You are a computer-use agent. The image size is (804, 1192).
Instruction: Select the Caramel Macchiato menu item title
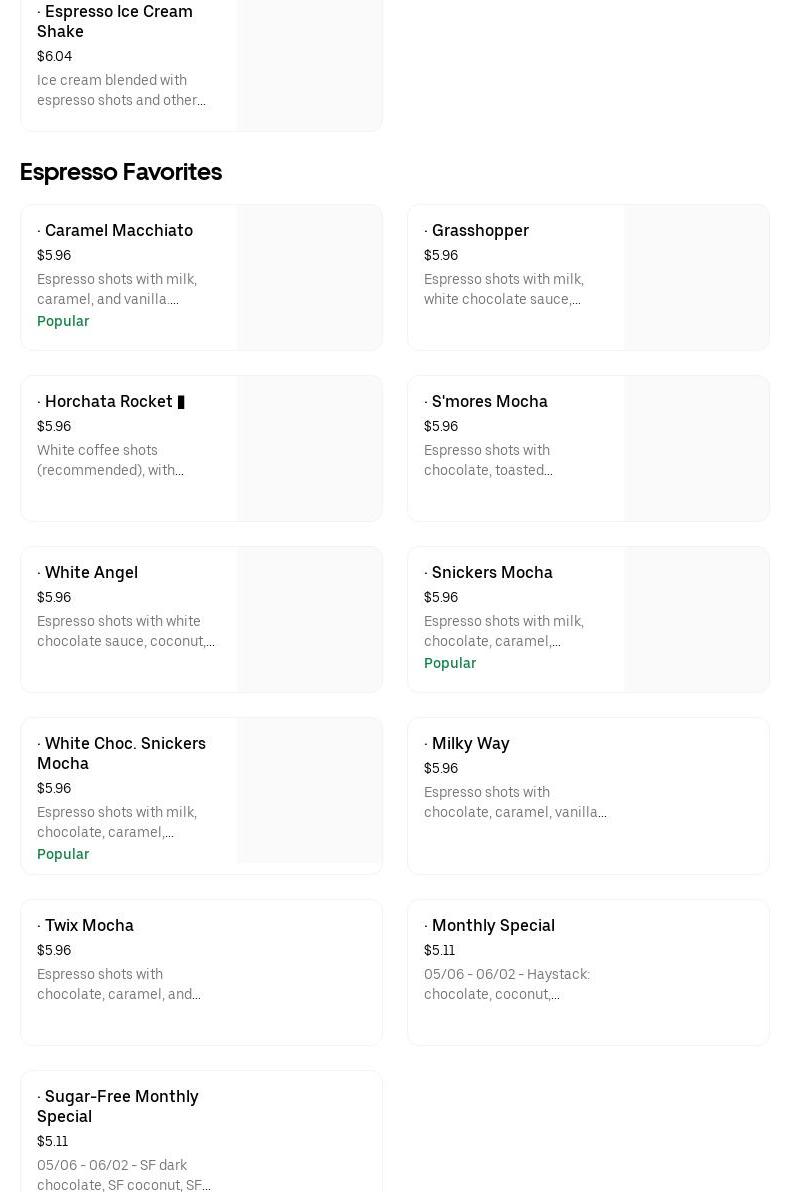[x=118, y=230]
